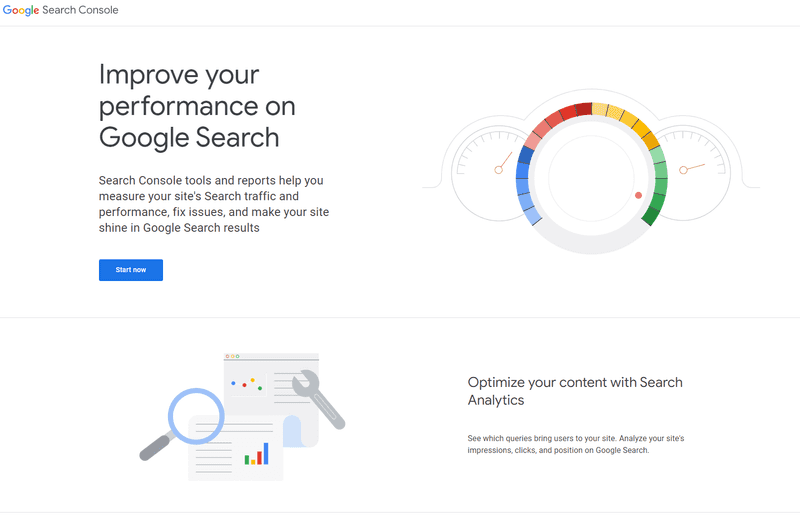This screenshot has width=800, height=530.
Task: Click the colored bar chart graphic
Action: coord(256,455)
